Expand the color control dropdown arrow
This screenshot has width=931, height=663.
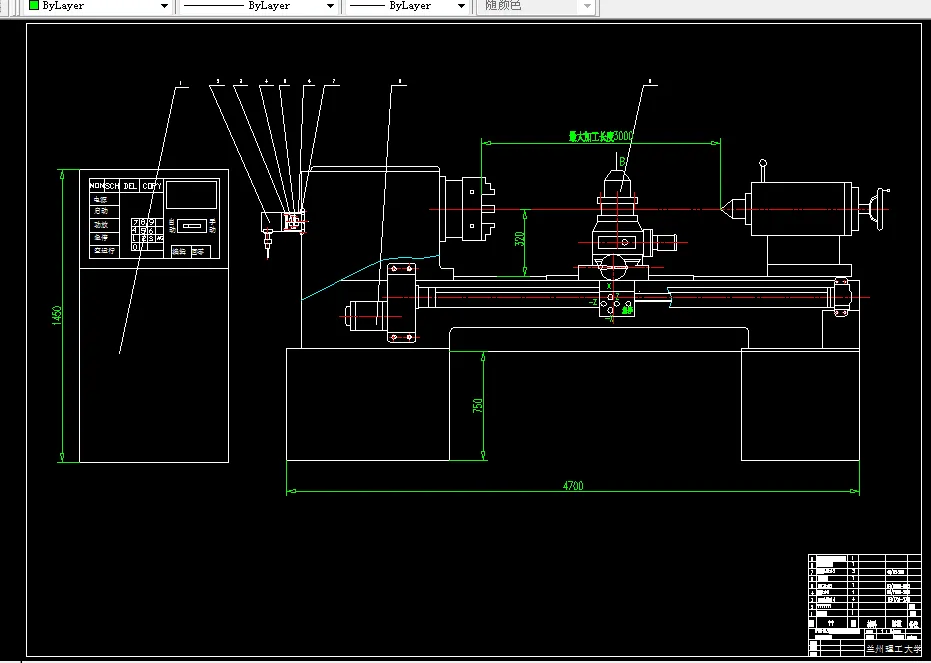click(x=164, y=6)
